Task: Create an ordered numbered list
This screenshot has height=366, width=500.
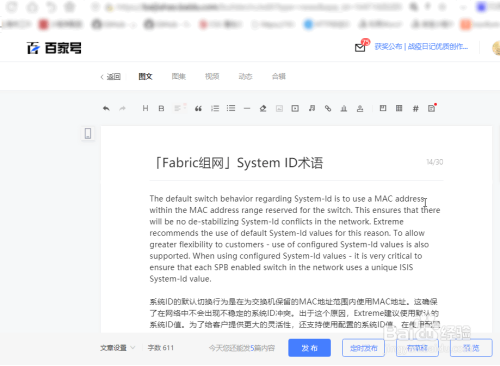Action: 215,108
